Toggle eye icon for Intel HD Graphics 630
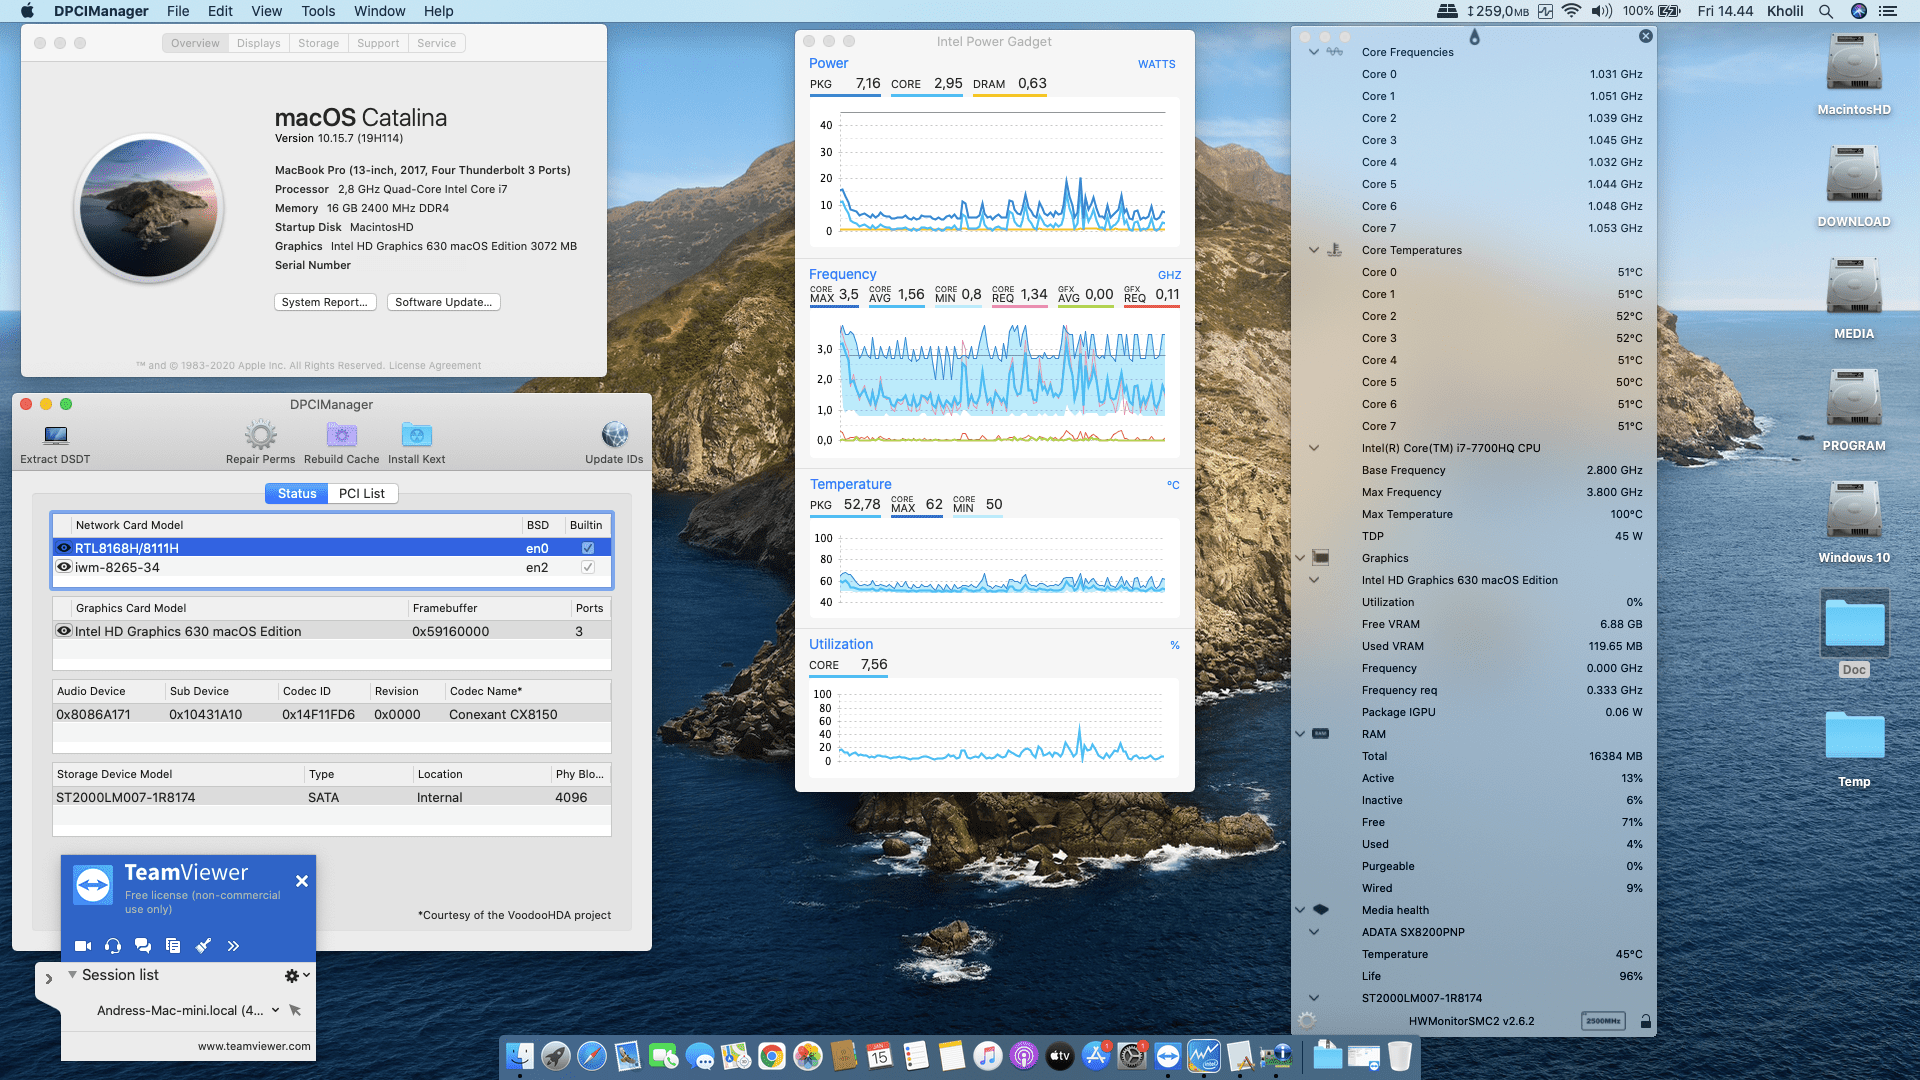The width and height of the screenshot is (1920, 1080). coord(64,631)
